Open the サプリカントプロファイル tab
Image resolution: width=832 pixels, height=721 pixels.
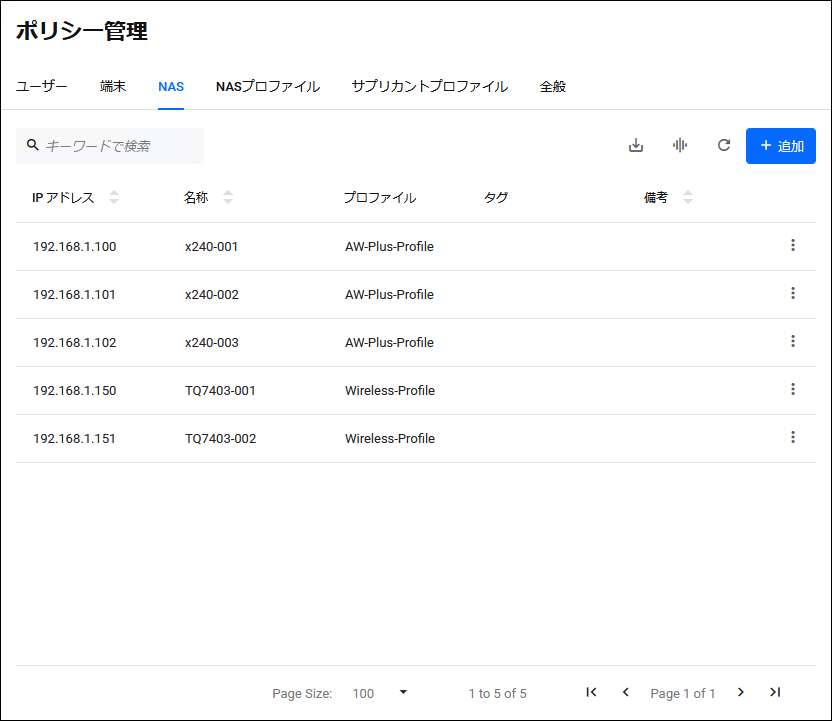tap(430, 86)
